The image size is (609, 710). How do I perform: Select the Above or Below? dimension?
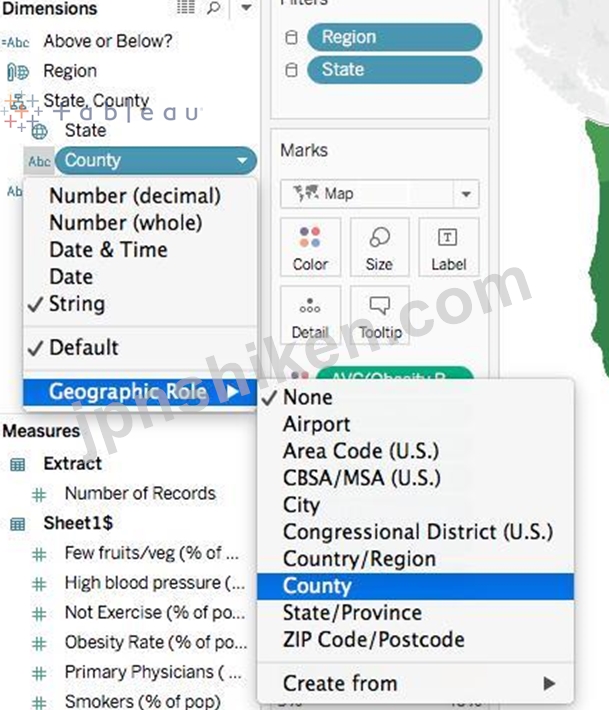coord(108,42)
